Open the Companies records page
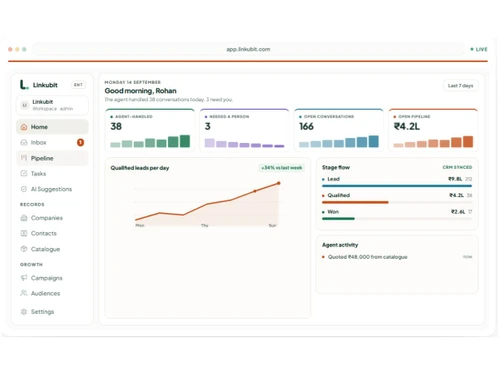Image resolution: width=500 pixels, height=375 pixels. 52,218
